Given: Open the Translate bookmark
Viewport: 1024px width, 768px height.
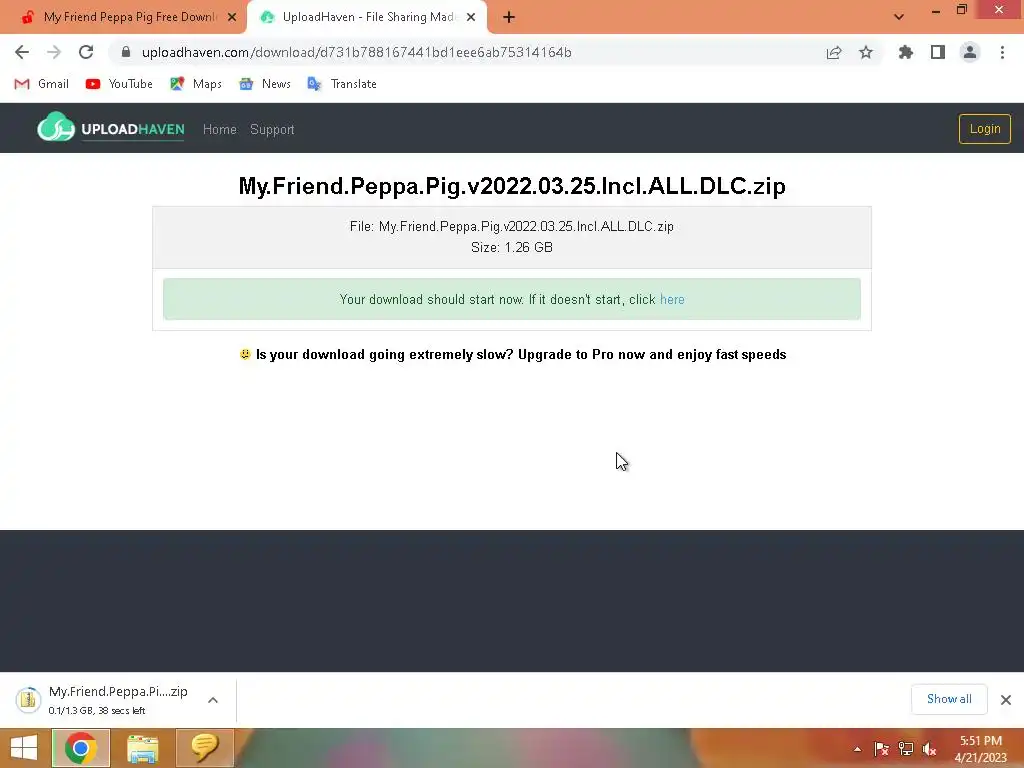Looking at the screenshot, I should tap(342, 84).
